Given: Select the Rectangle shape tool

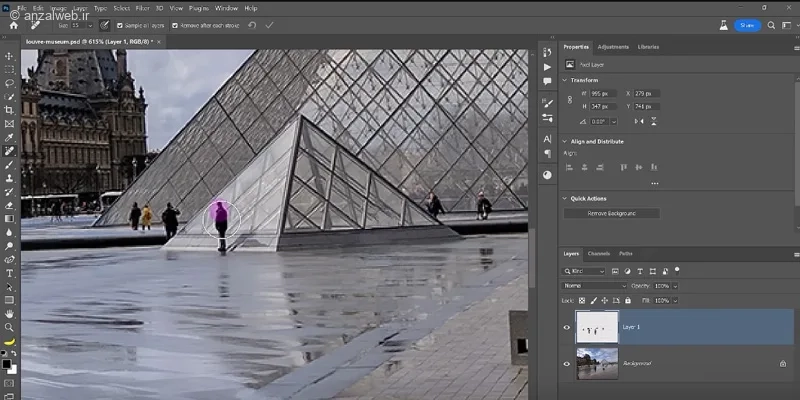Looking at the screenshot, I should pyautogui.click(x=9, y=300).
